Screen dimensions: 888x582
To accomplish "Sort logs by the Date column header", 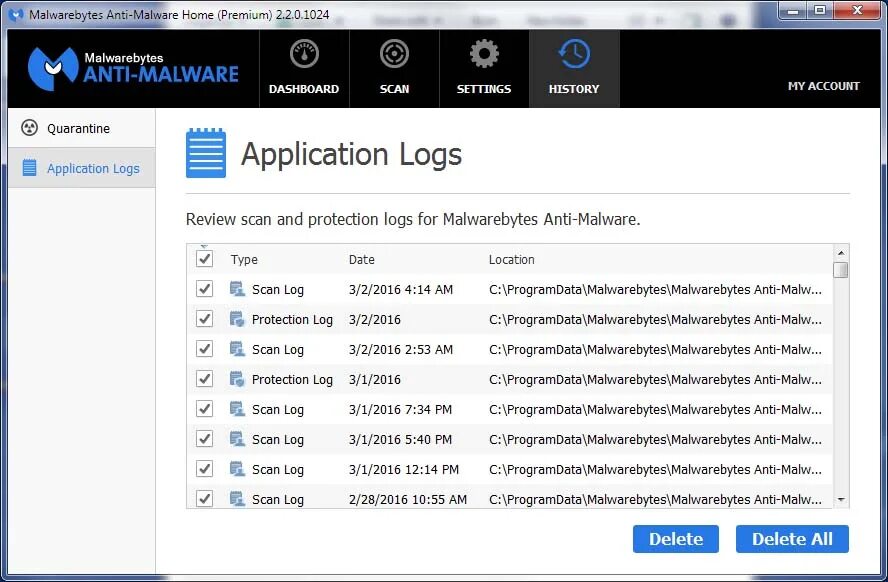I will coord(361,260).
